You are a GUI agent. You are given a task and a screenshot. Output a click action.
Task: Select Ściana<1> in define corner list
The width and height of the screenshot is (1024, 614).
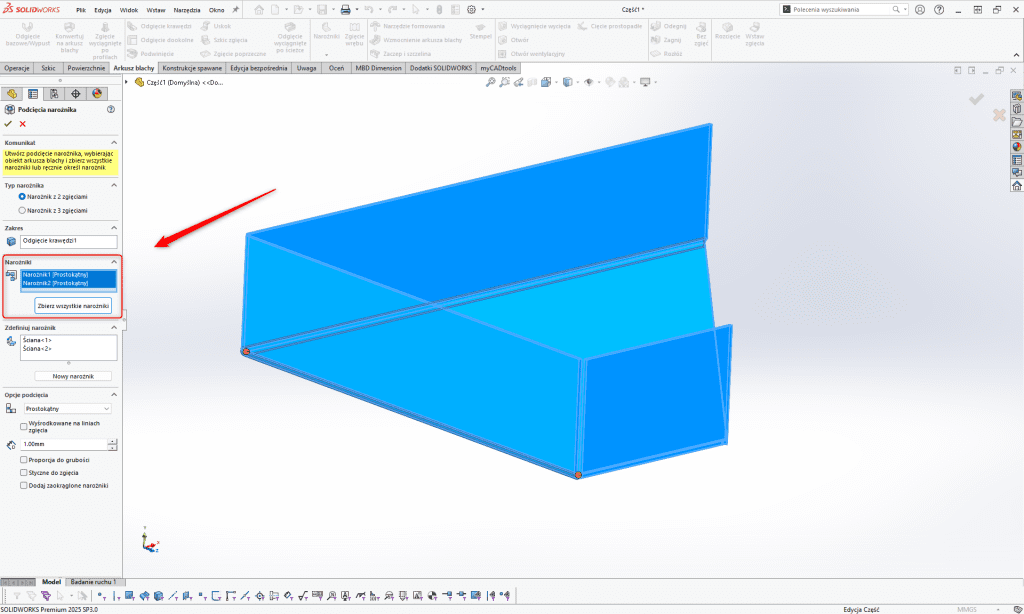37,340
